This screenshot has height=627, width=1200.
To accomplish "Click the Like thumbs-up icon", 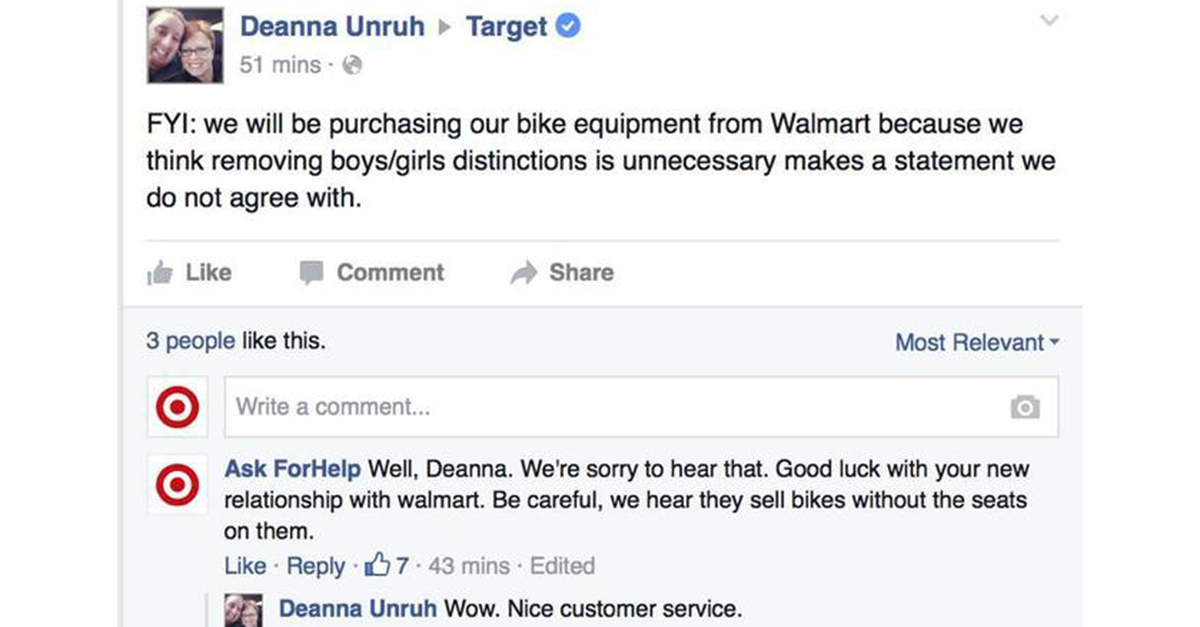I will click(x=162, y=272).
